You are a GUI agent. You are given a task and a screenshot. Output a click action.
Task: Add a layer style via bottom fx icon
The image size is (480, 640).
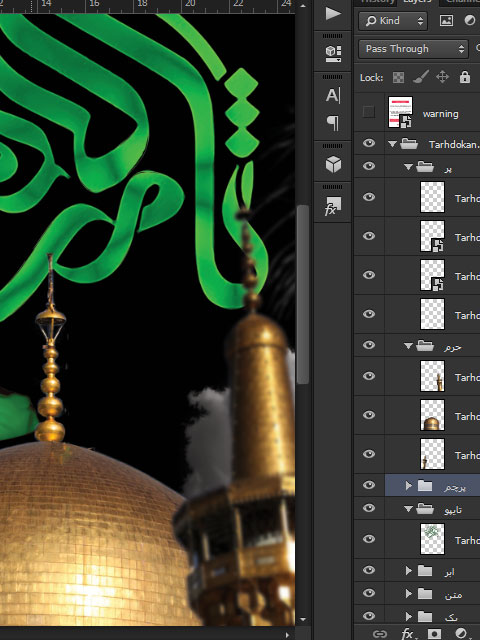tap(407, 633)
